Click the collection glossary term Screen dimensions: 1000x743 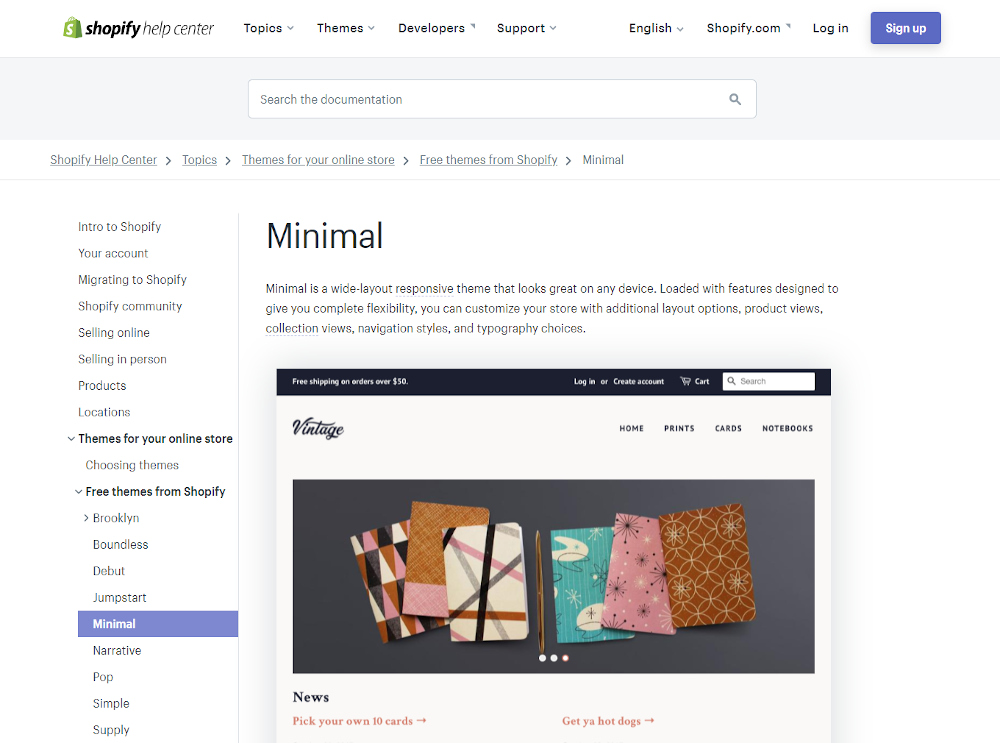(x=291, y=328)
